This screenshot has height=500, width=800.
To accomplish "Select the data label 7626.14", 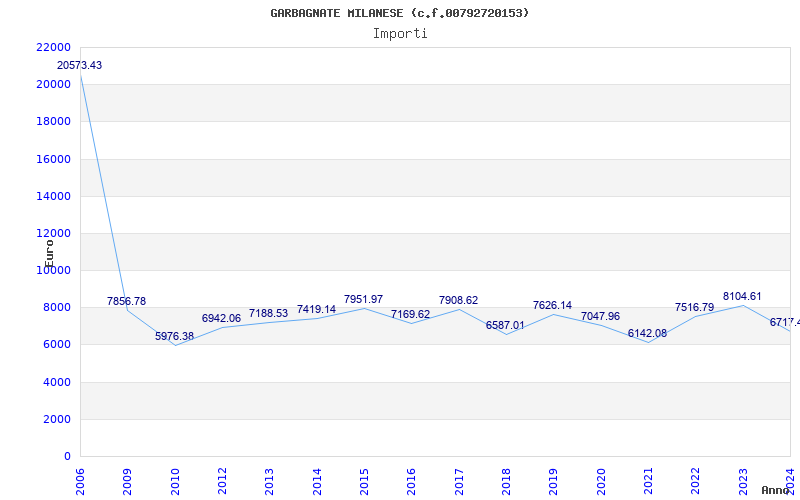I will coord(553,305).
